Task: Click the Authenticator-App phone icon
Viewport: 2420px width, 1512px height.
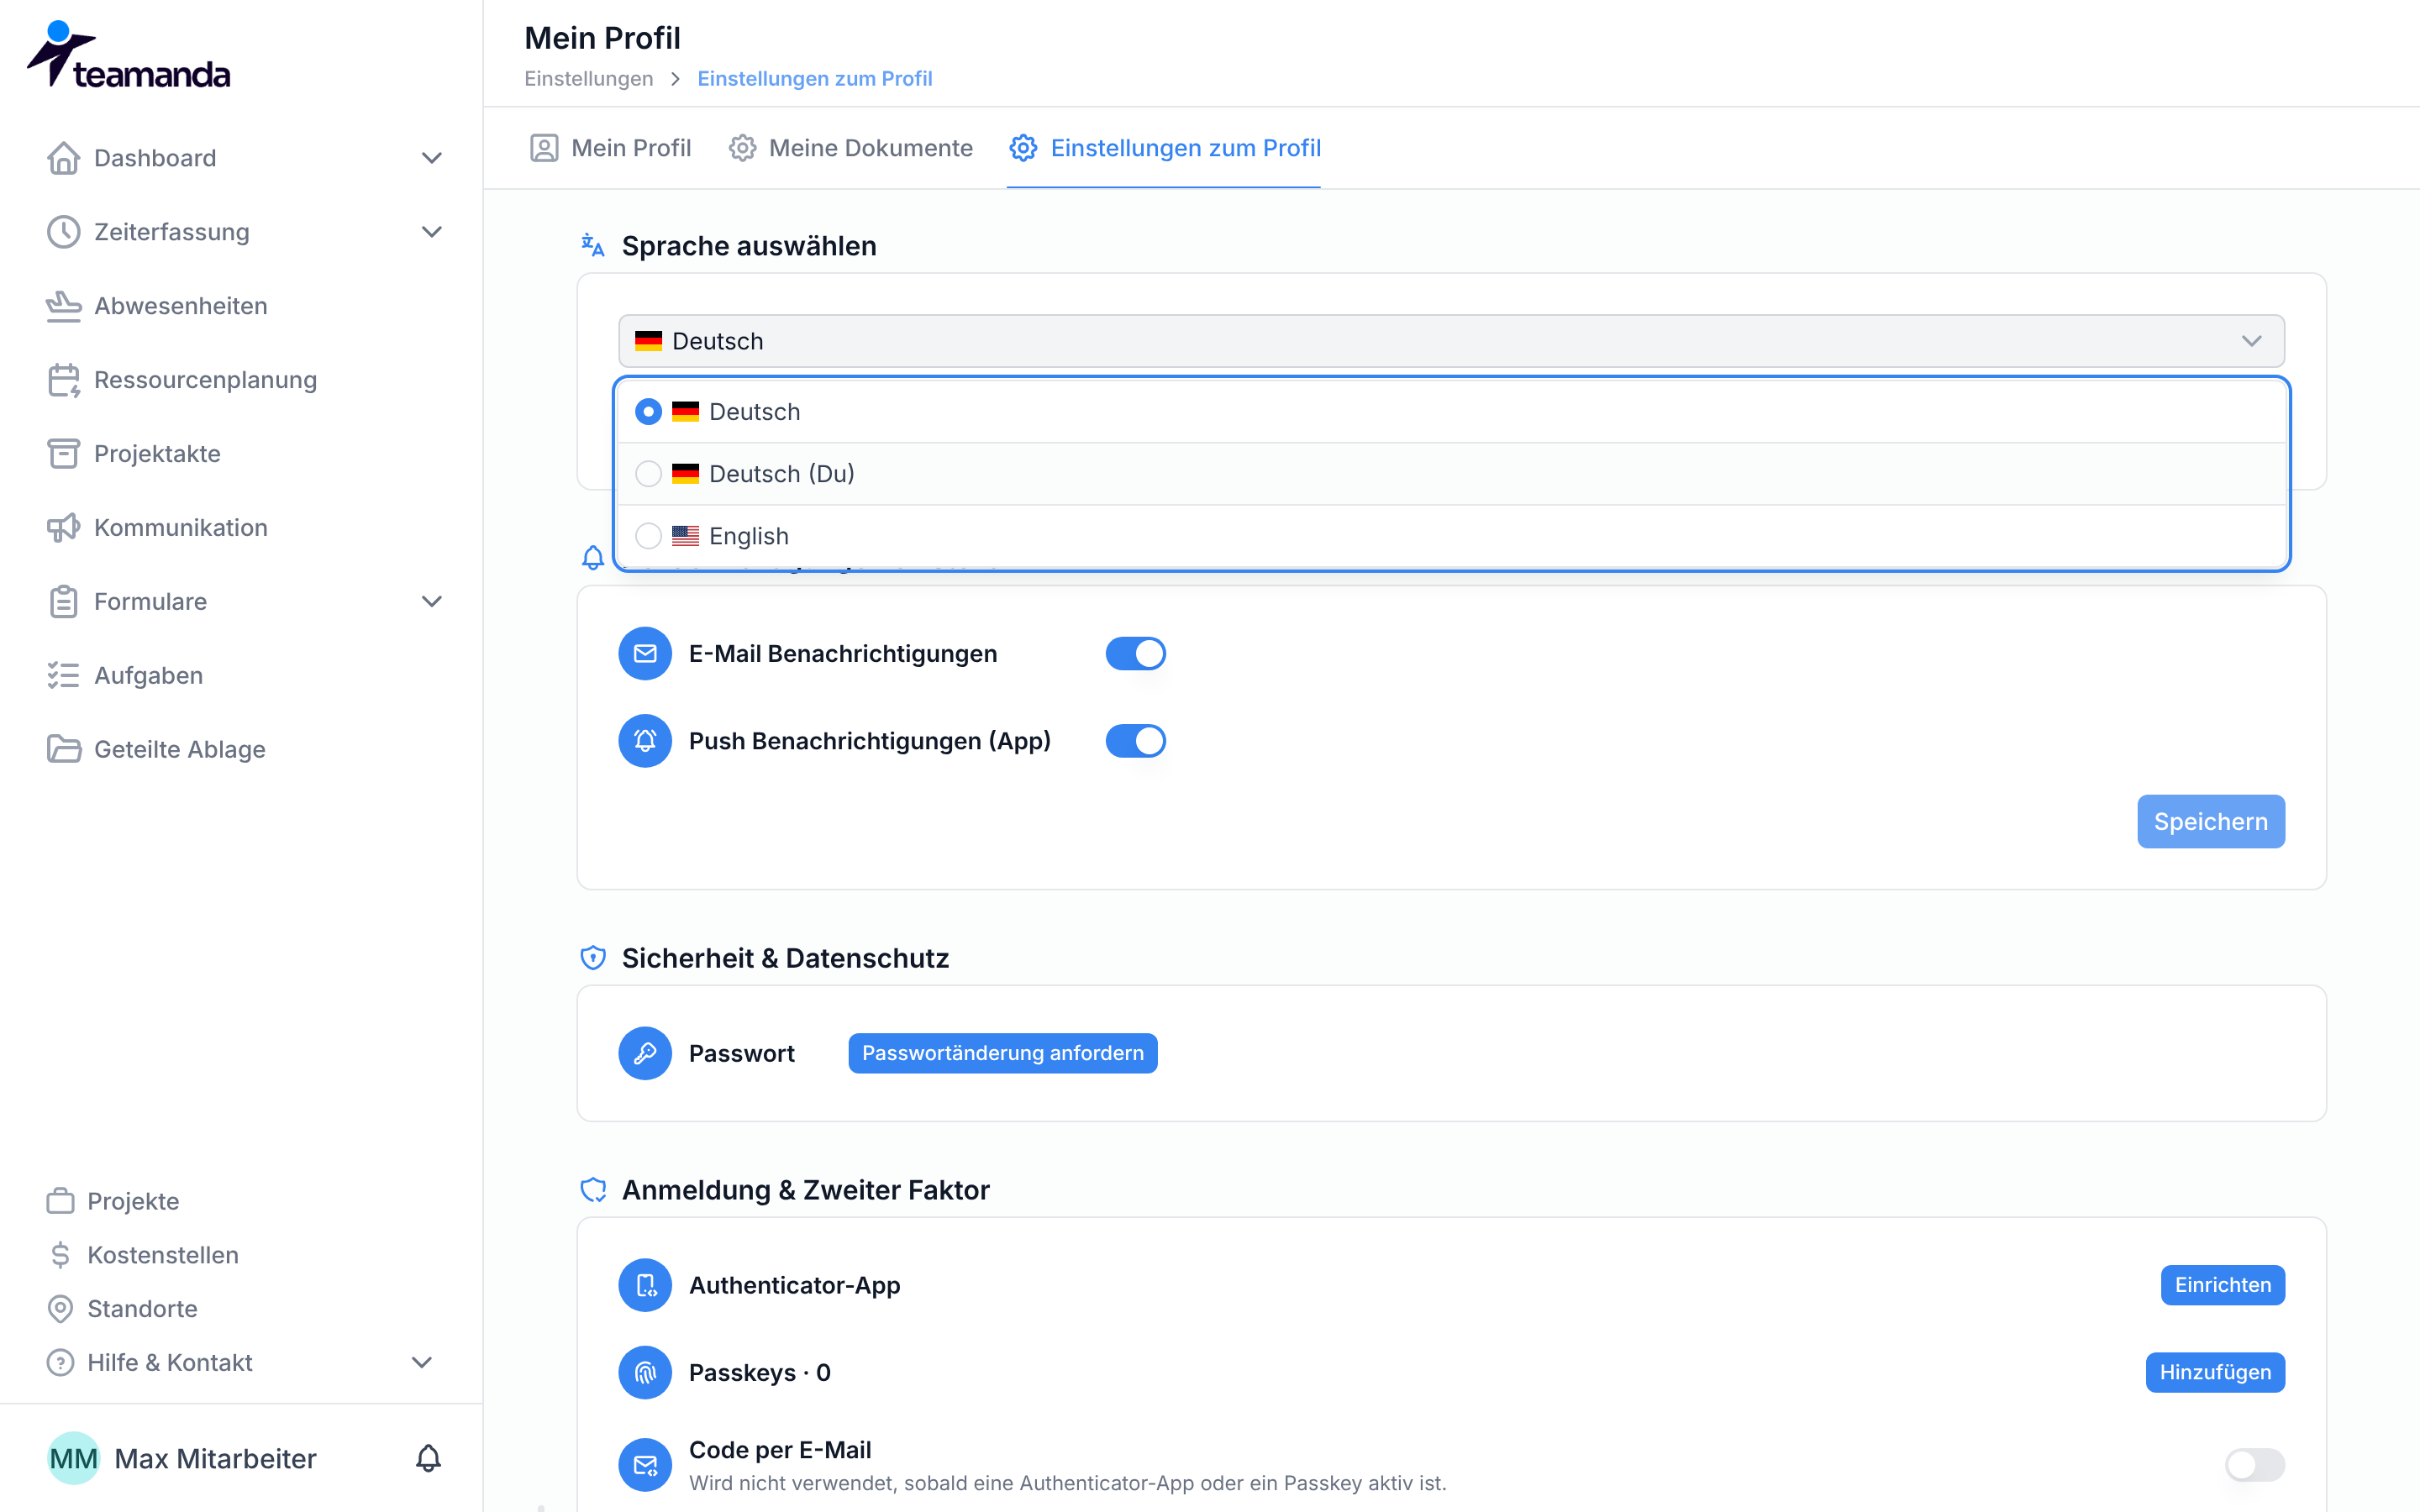Action: (645, 1285)
